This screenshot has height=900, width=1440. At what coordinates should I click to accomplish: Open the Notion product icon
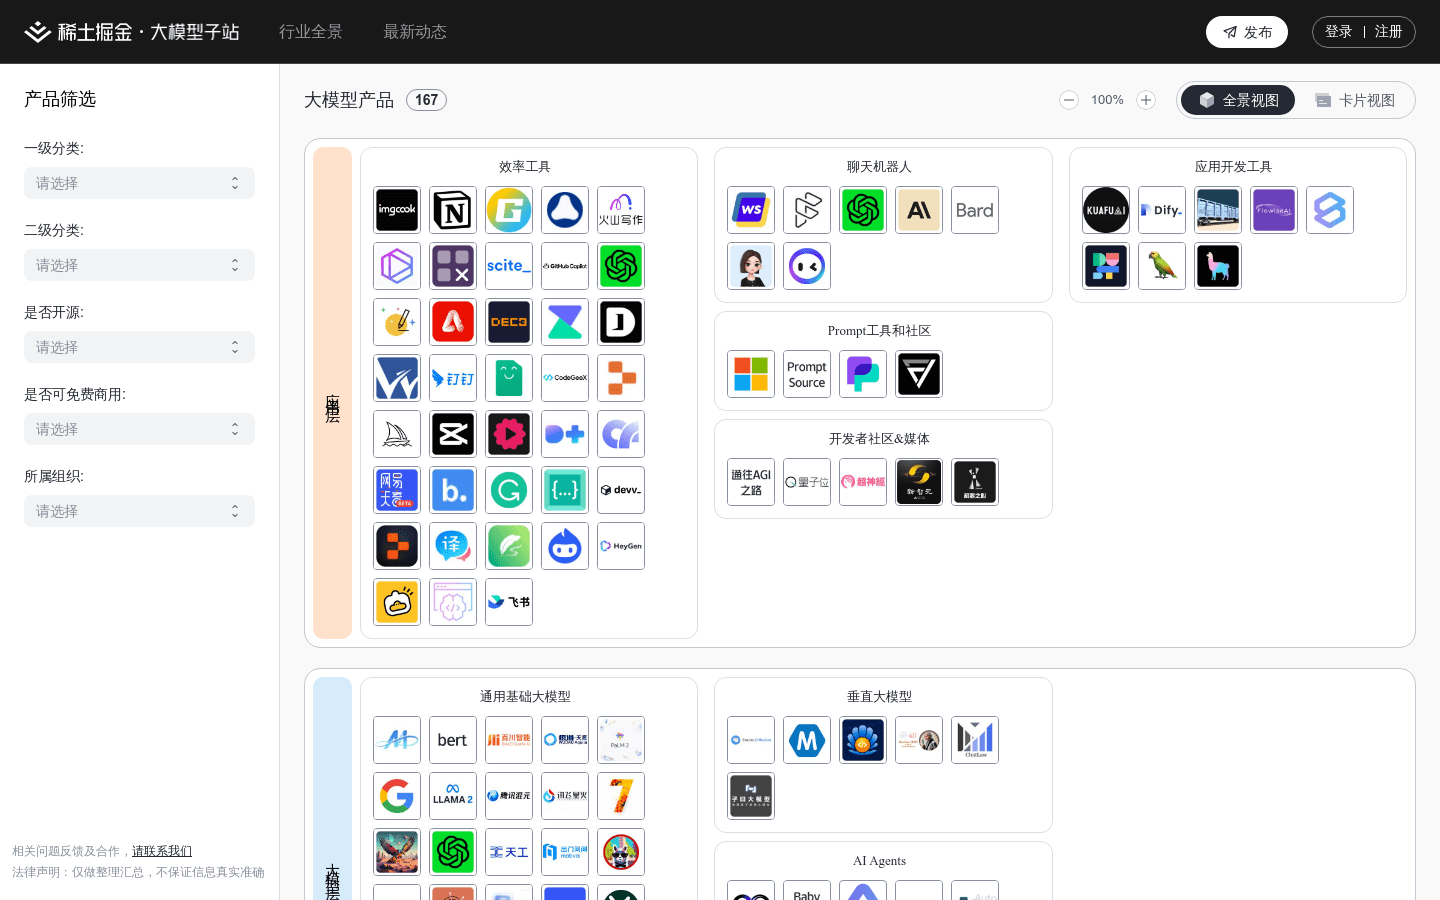pos(453,210)
